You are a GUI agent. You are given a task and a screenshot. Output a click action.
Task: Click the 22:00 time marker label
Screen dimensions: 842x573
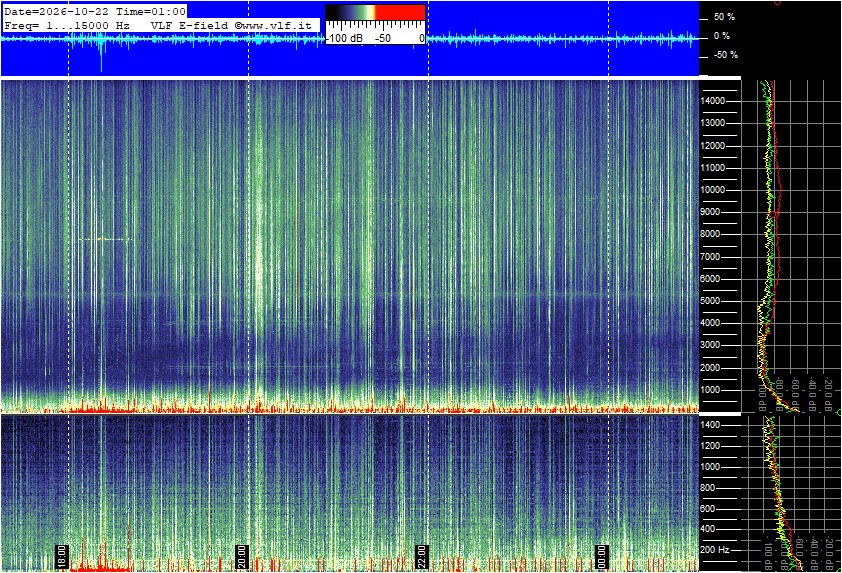(422, 556)
